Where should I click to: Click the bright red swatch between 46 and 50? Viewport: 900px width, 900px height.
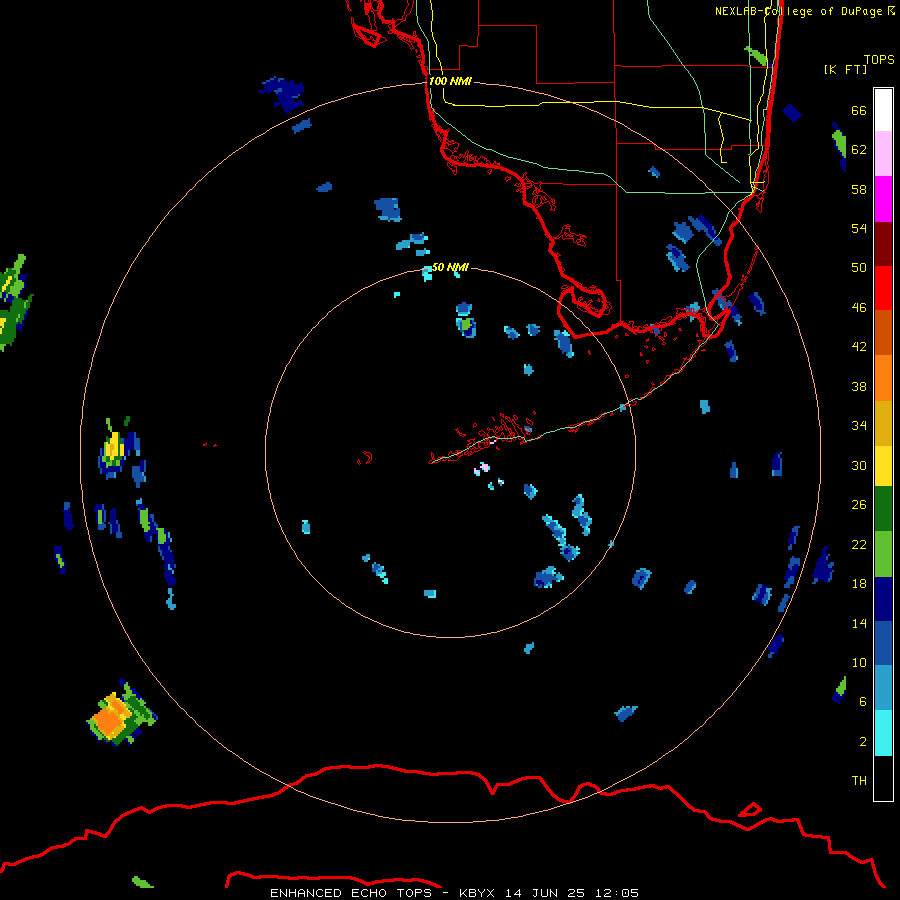pyautogui.click(x=883, y=288)
